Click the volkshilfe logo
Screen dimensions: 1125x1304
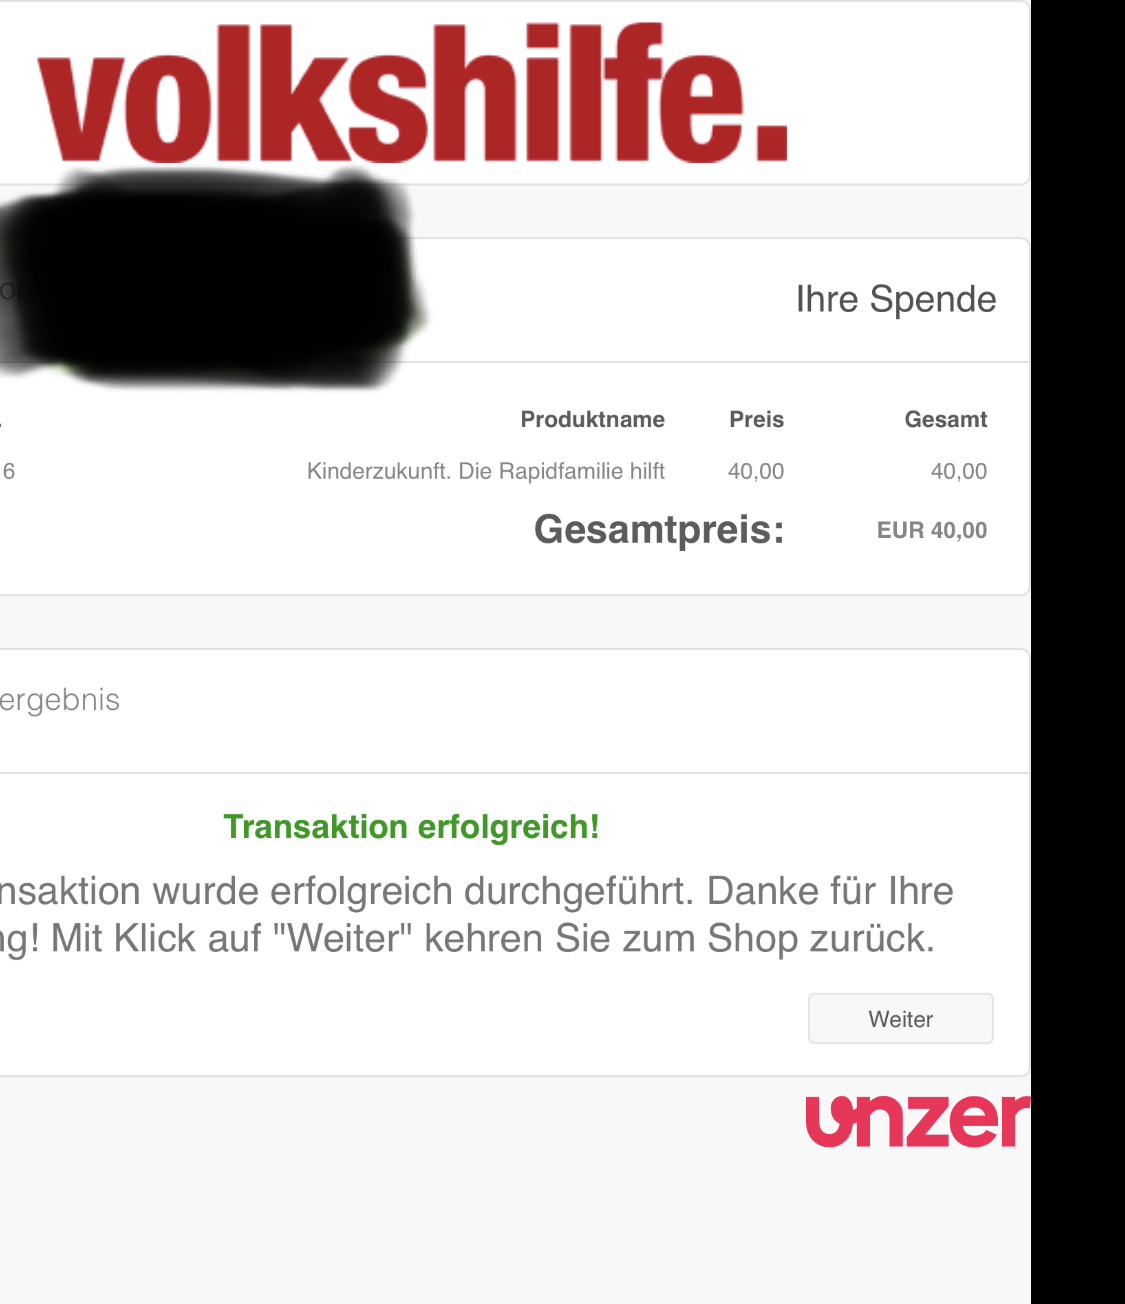[x=412, y=93]
